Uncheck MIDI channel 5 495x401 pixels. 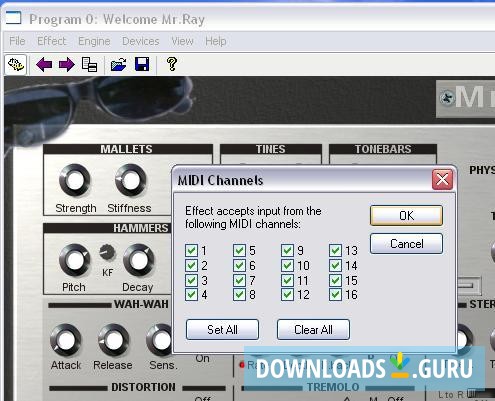(239, 250)
